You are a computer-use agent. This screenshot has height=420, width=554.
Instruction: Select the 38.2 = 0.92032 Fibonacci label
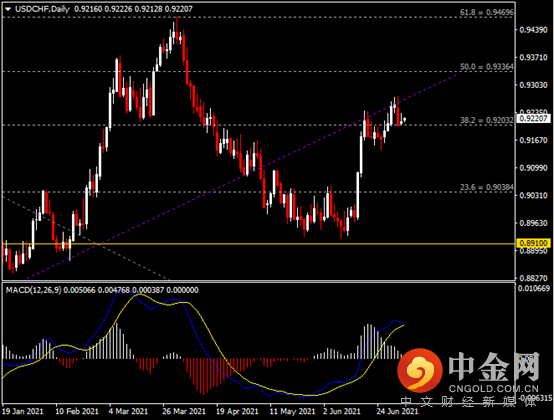(x=487, y=120)
